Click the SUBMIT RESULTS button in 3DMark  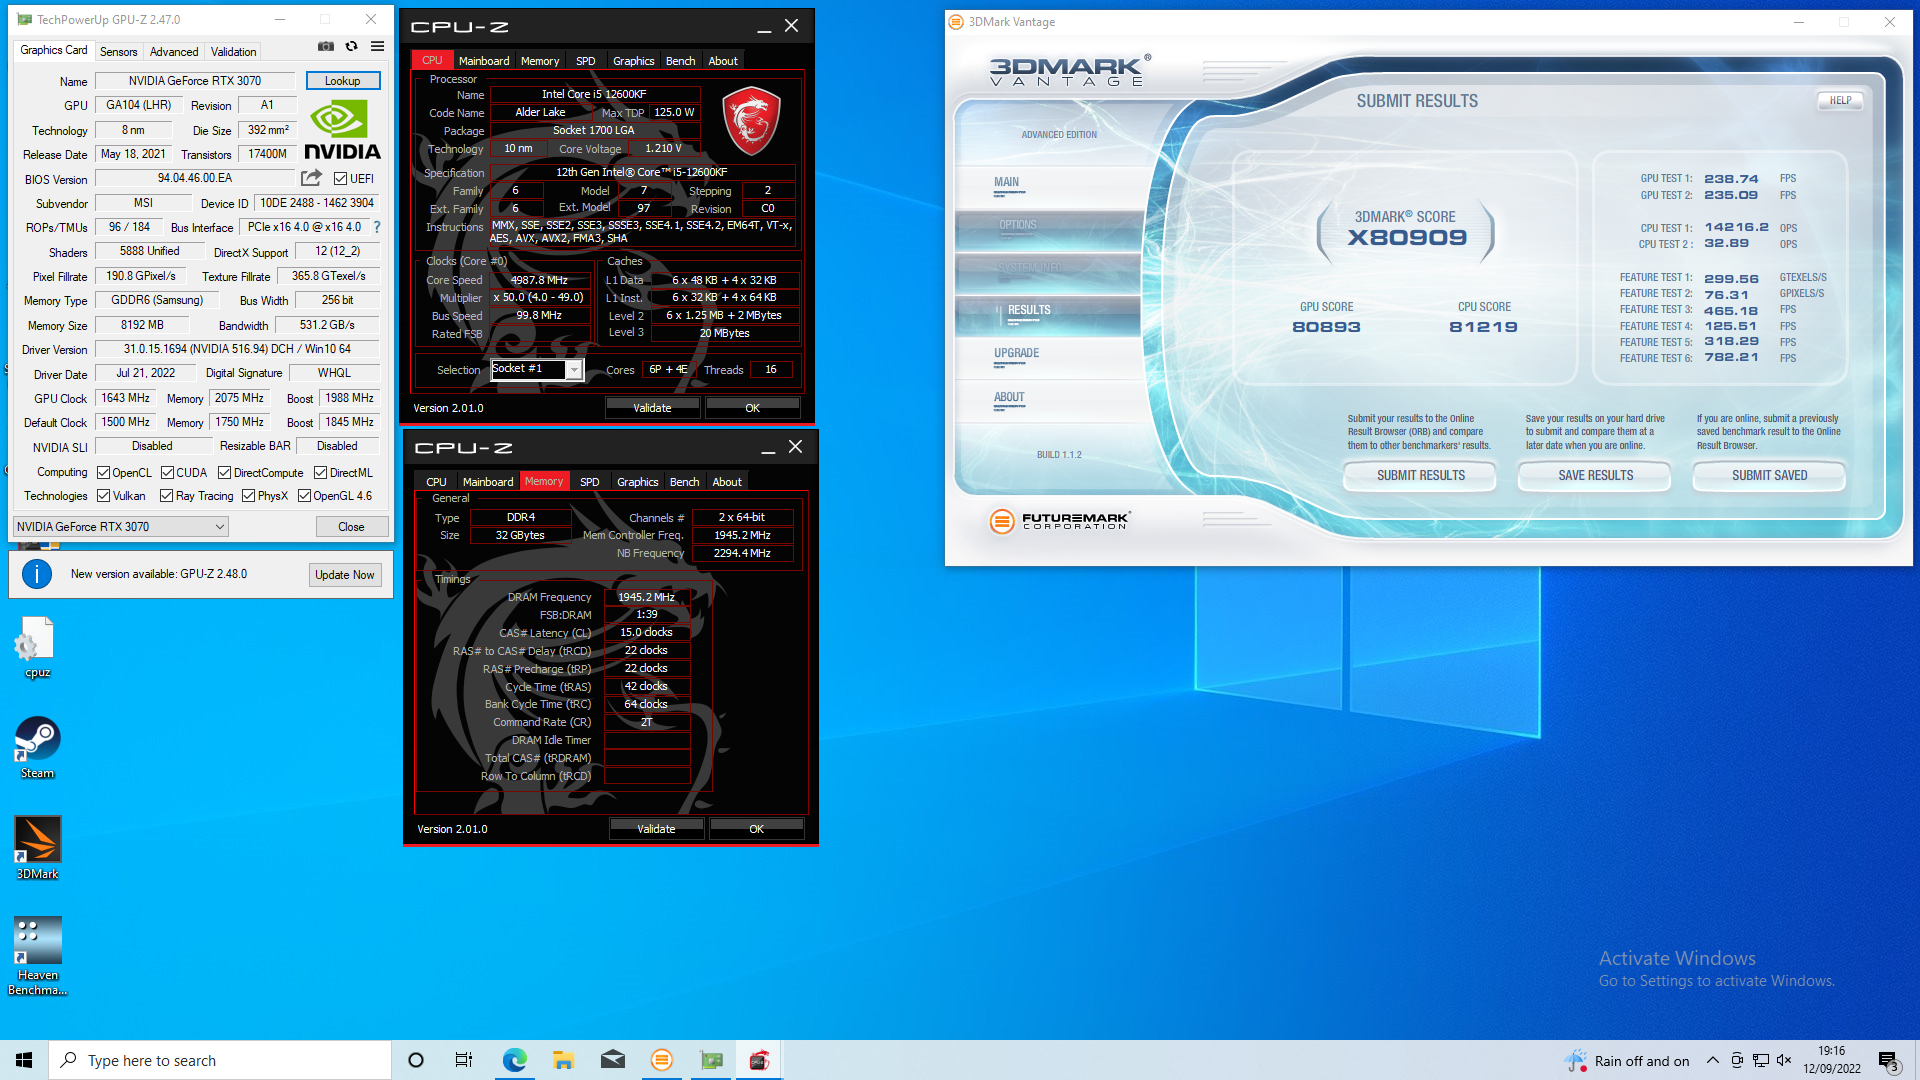point(1420,475)
